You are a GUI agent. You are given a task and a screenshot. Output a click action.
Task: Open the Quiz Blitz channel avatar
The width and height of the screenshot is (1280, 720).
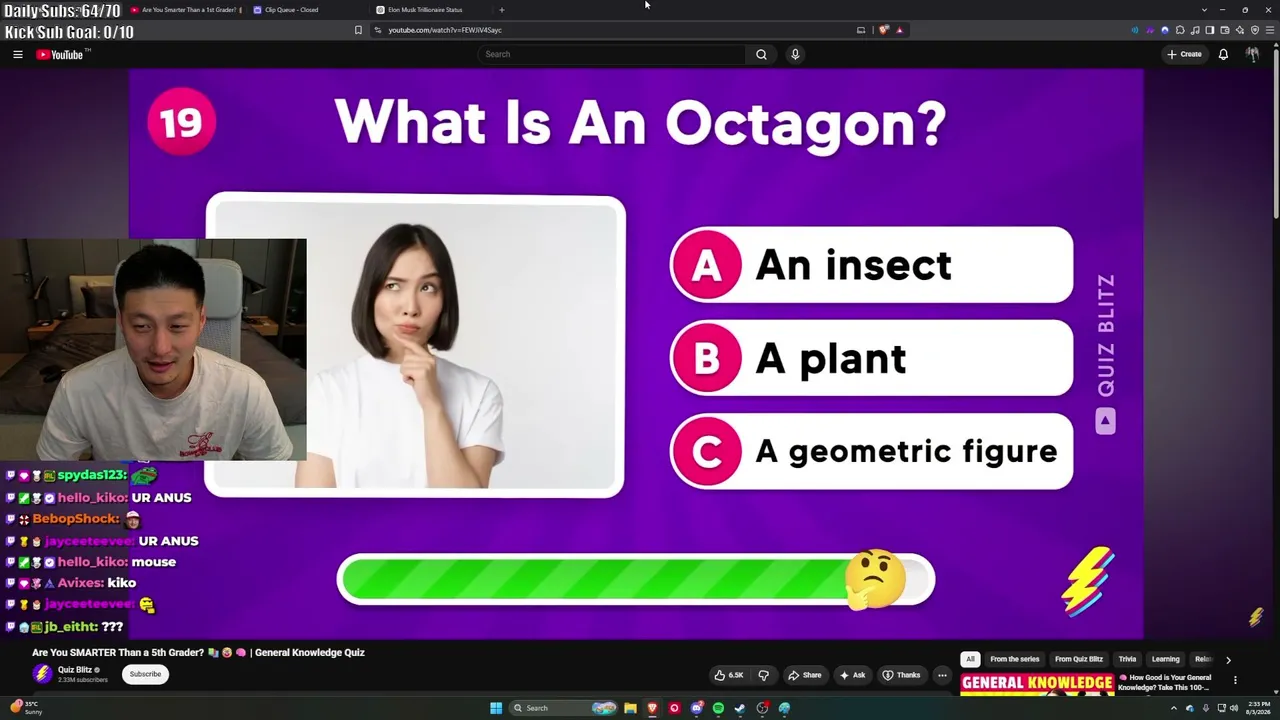(x=42, y=674)
